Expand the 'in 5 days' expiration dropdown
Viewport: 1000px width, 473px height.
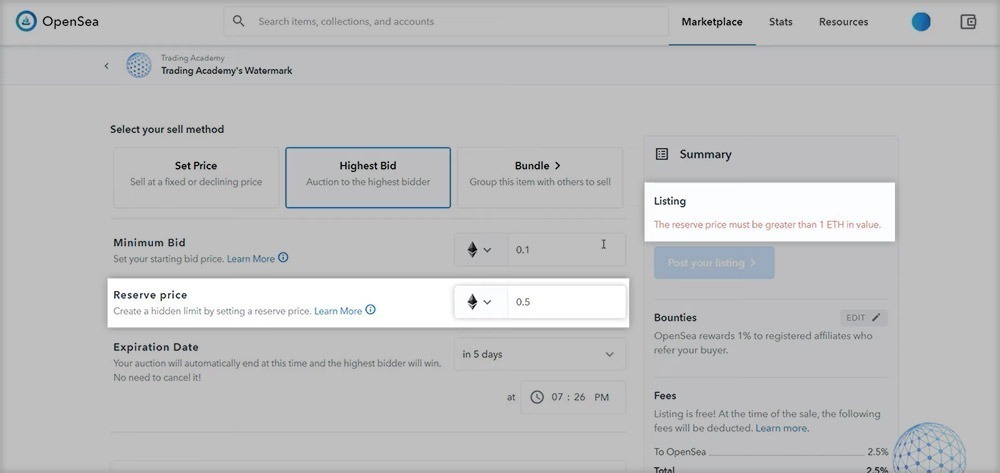coord(539,354)
